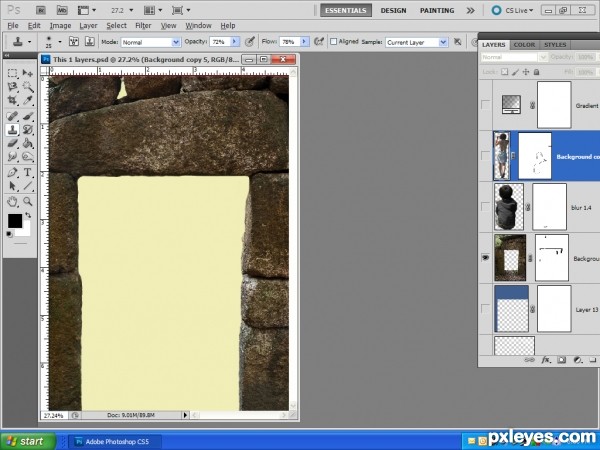Select the Path Selection tool

tap(12, 186)
